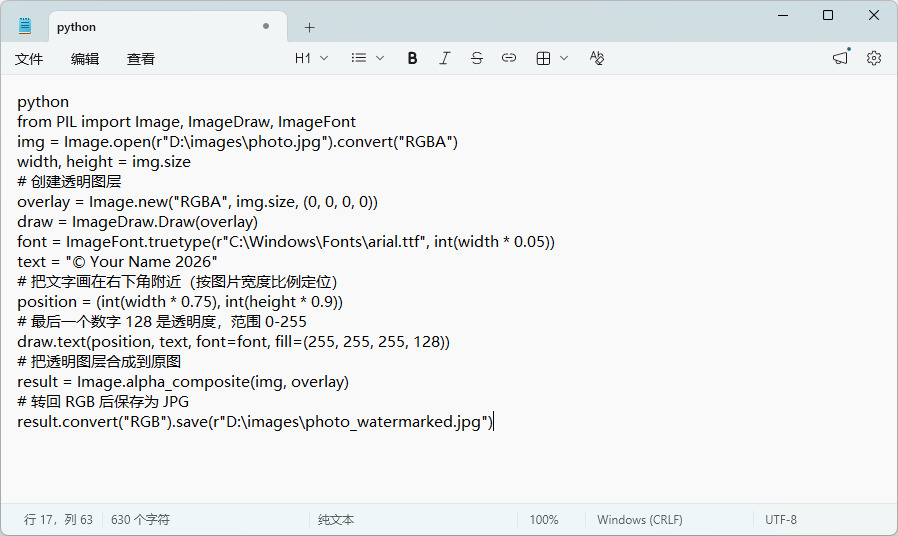Click the comment '# 转回 RGB 后保存为 JPG'
898x536 pixels.
103,403
